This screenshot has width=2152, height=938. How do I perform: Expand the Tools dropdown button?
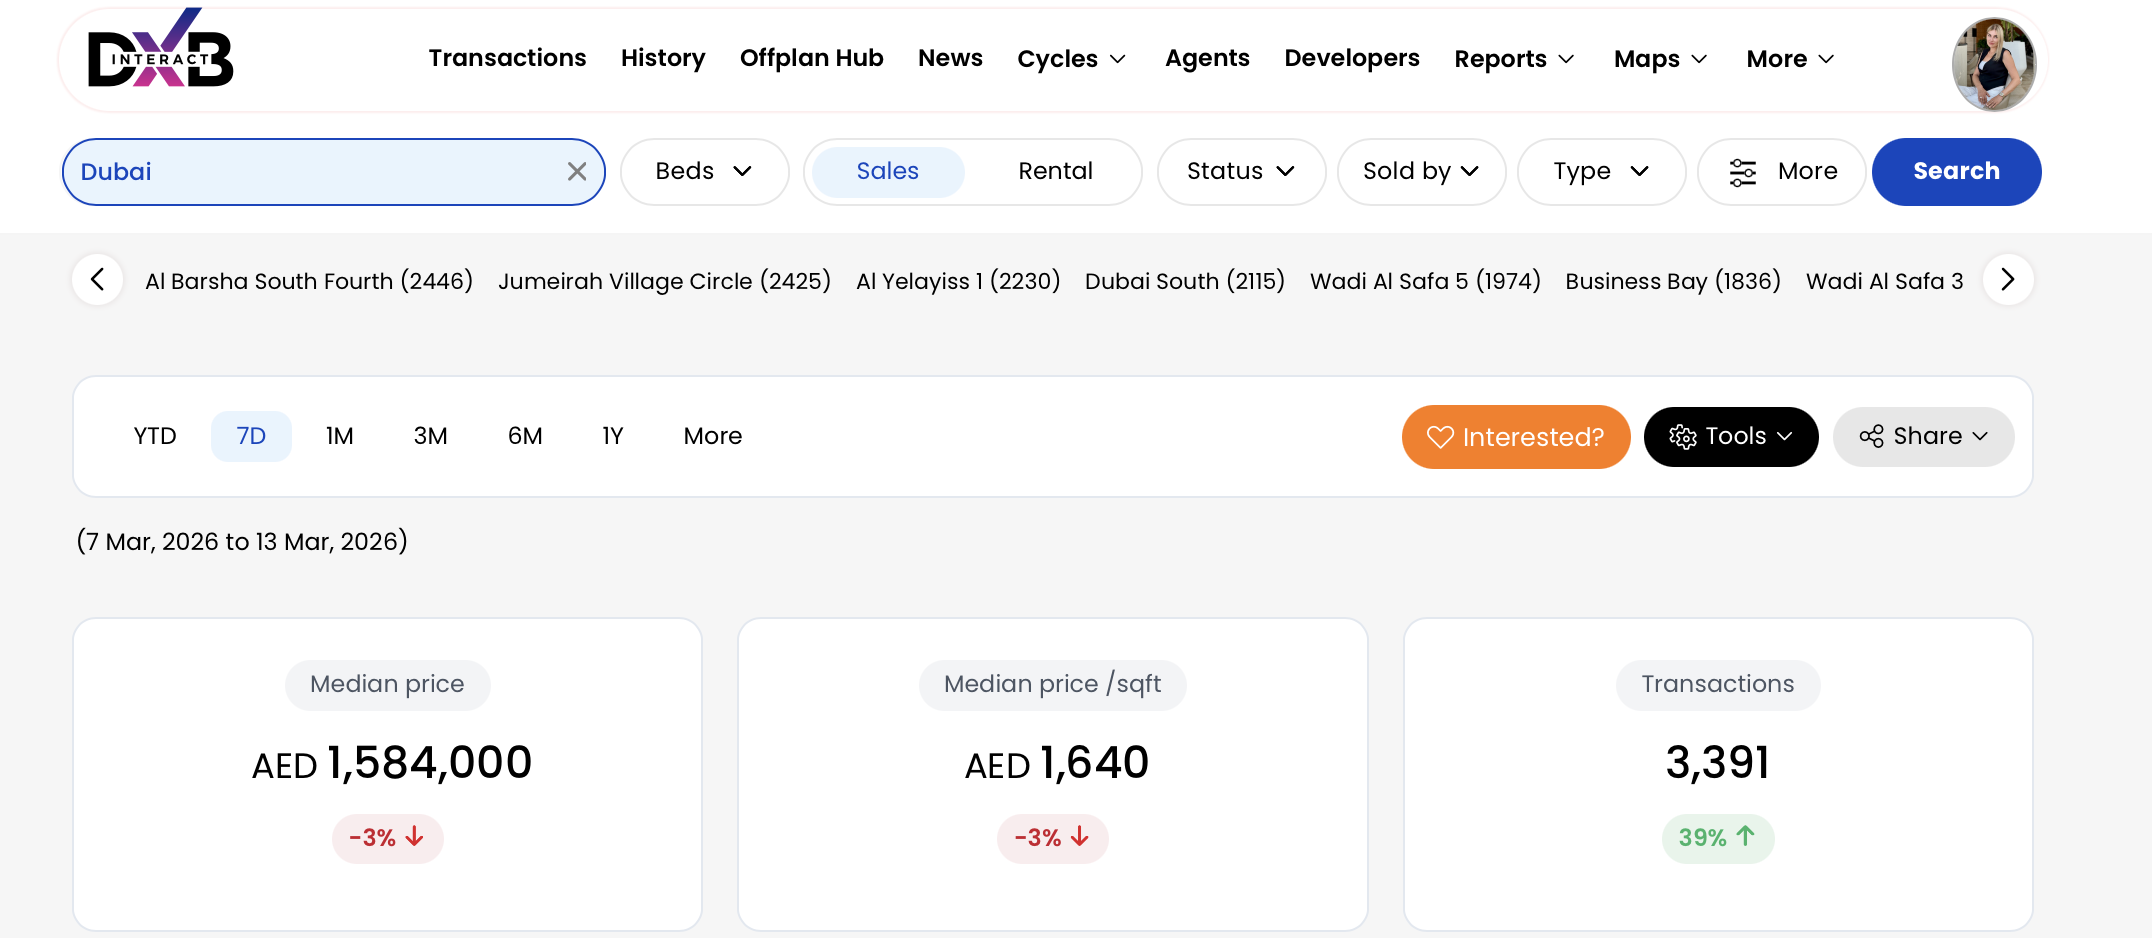[1731, 437]
